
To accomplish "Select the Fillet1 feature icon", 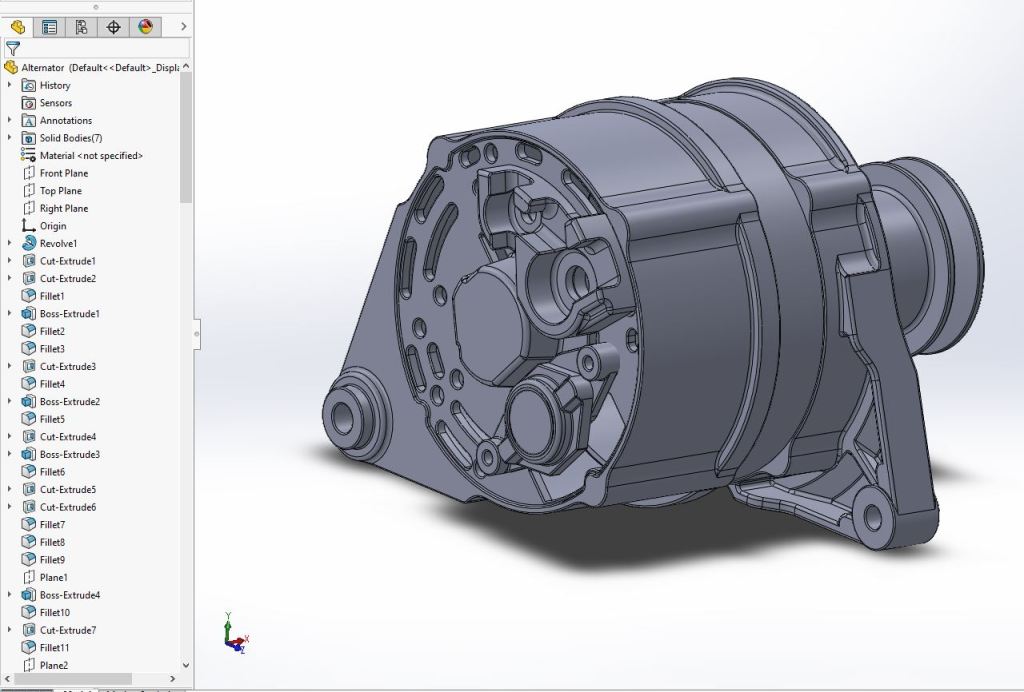I will coord(29,296).
